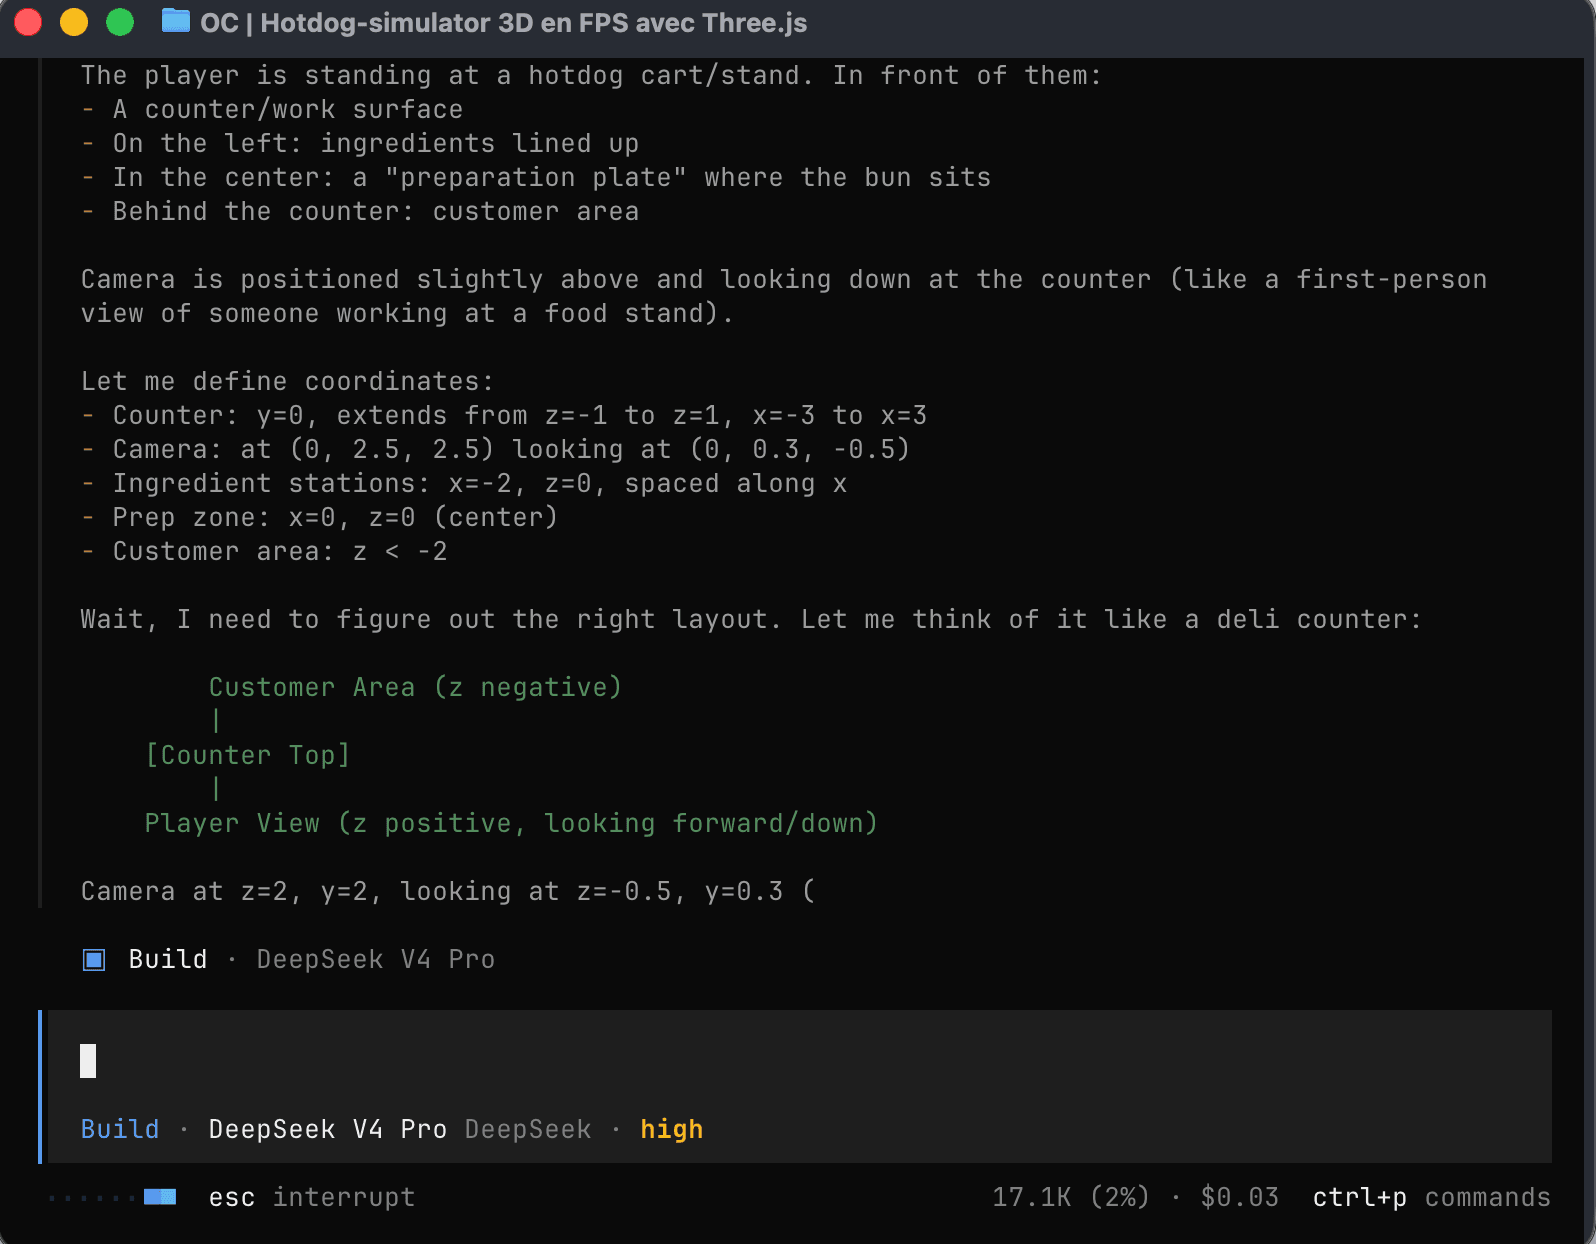The height and width of the screenshot is (1244, 1596).
Task: Click the green maximize window button
Action: click(x=120, y=22)
